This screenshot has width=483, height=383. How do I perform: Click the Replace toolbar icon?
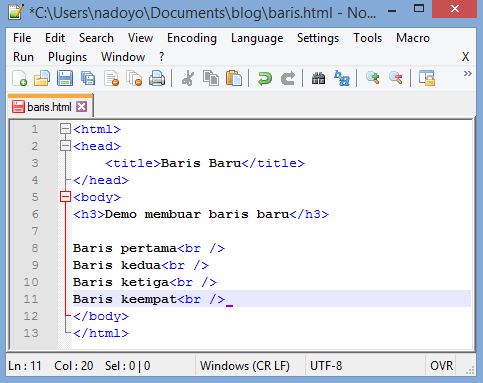pos(342,78)
